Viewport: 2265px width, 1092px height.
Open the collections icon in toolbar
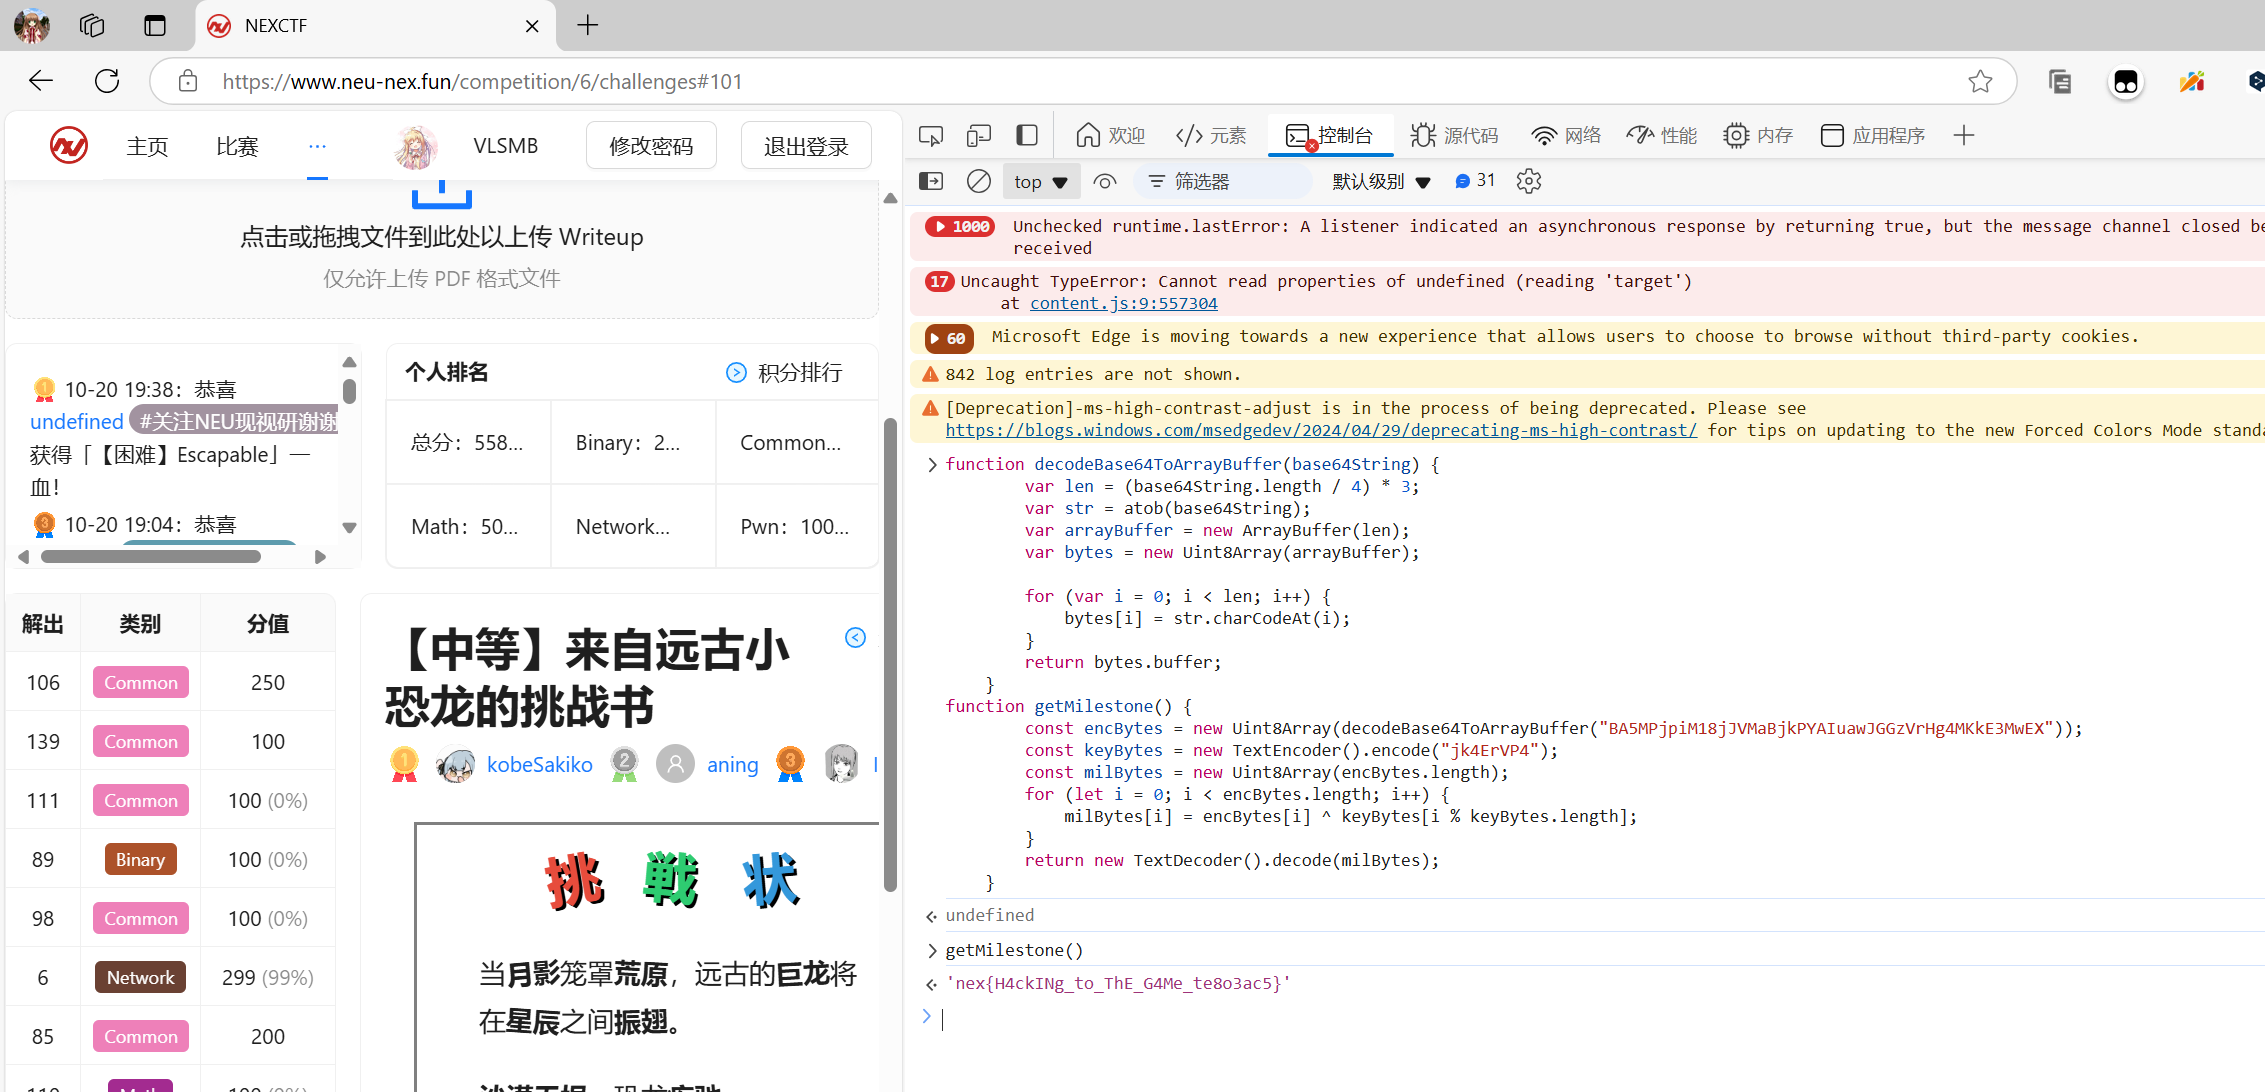(2060, 81)
